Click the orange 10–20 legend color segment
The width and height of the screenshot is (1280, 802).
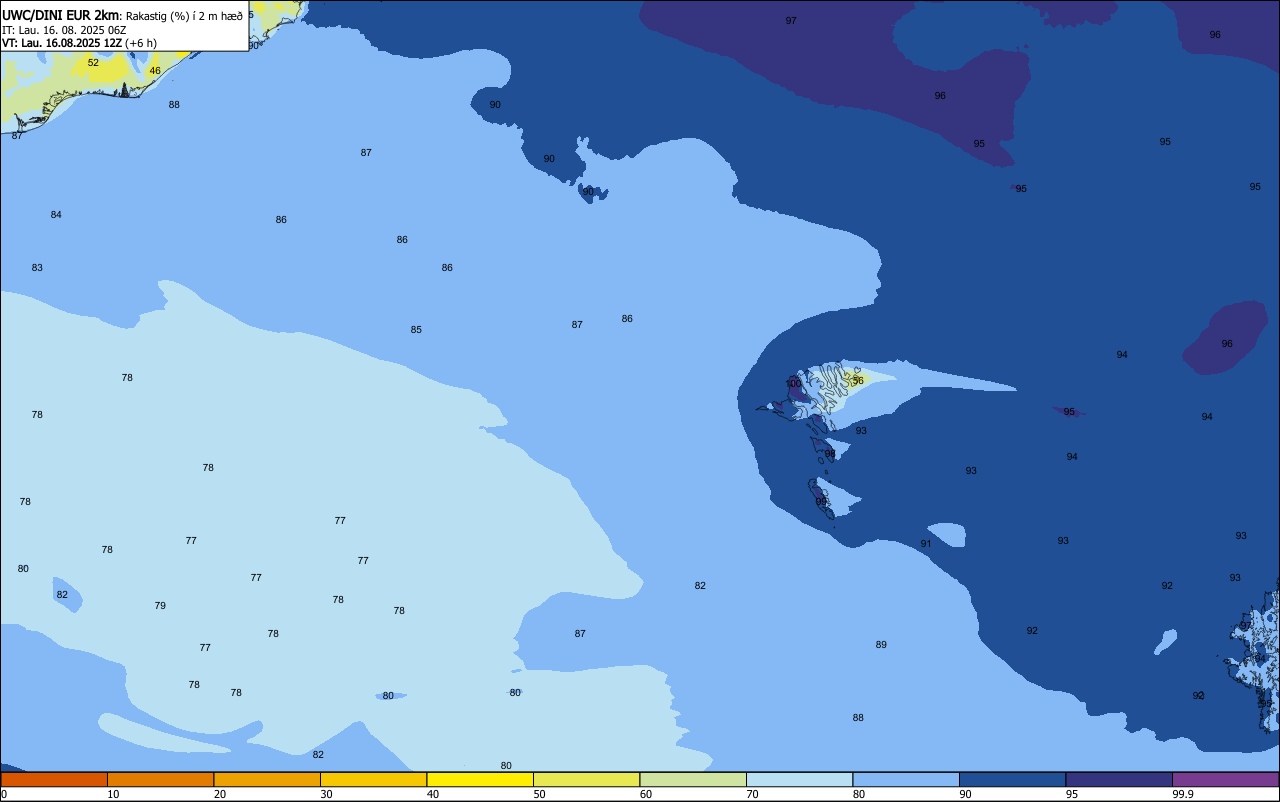(x=160, y=779)
